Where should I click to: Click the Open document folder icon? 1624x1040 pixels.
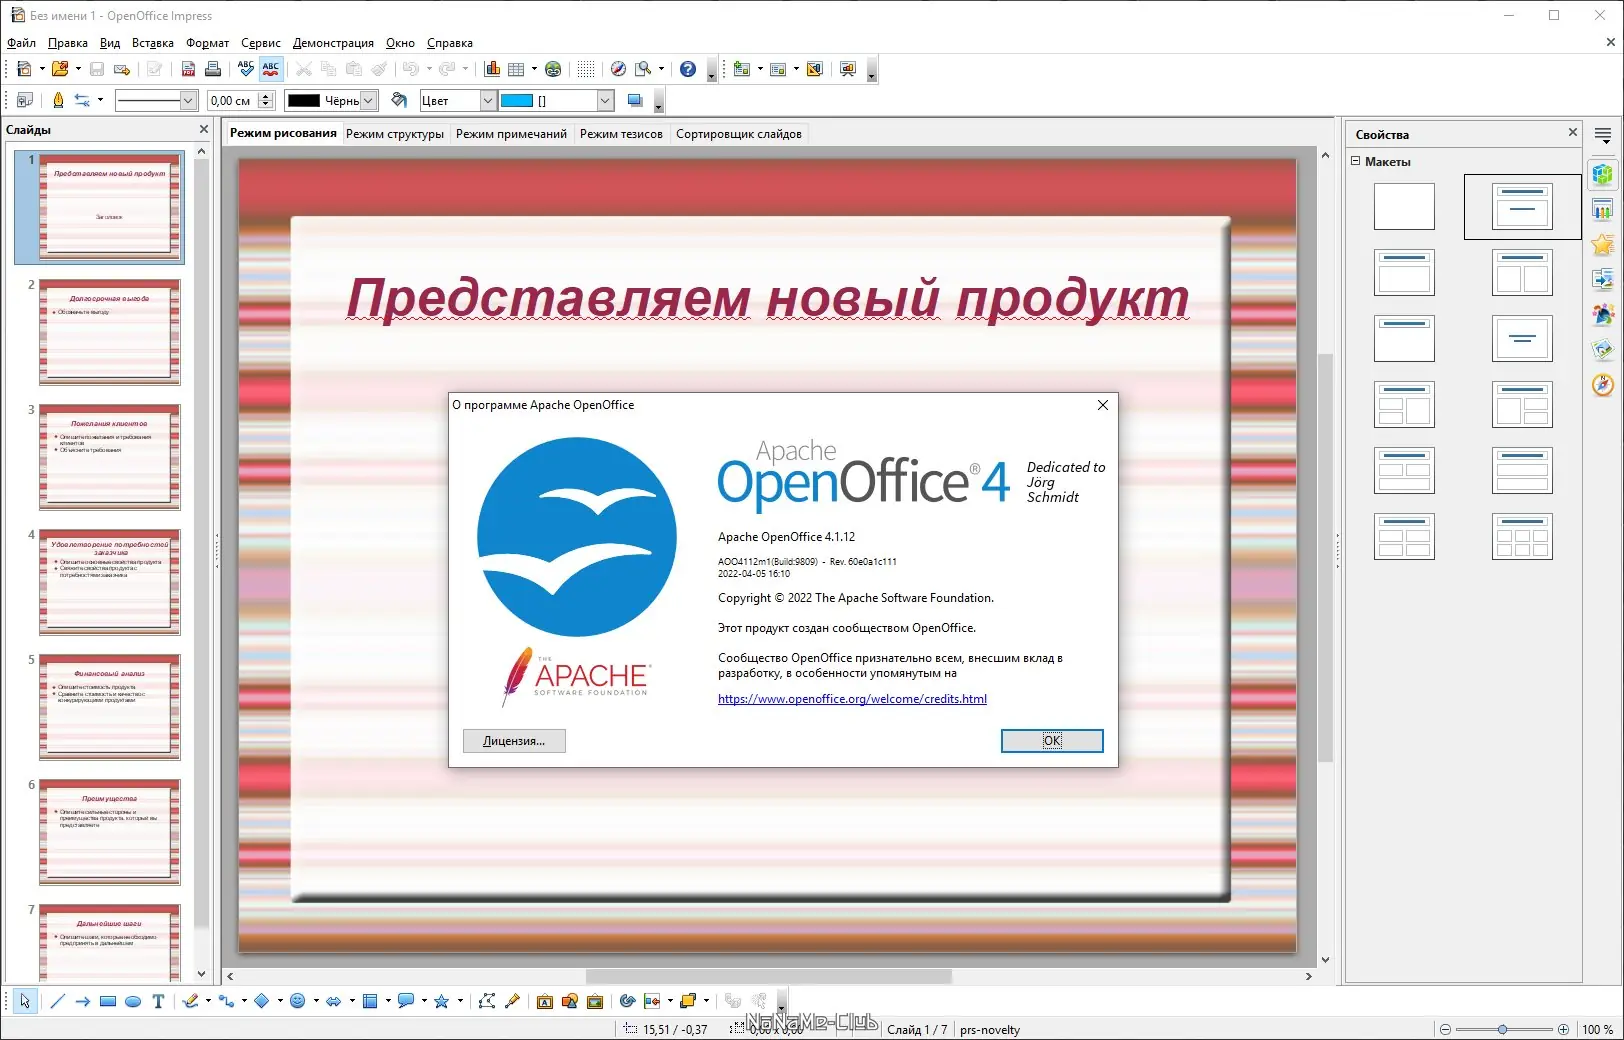pos(60,69)
